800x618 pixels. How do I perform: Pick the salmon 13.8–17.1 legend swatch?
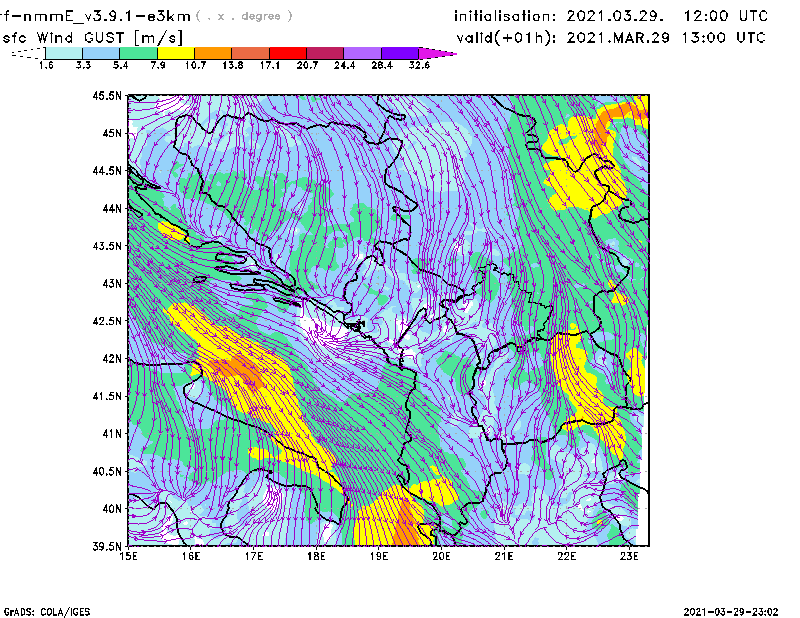click(251, 53)
